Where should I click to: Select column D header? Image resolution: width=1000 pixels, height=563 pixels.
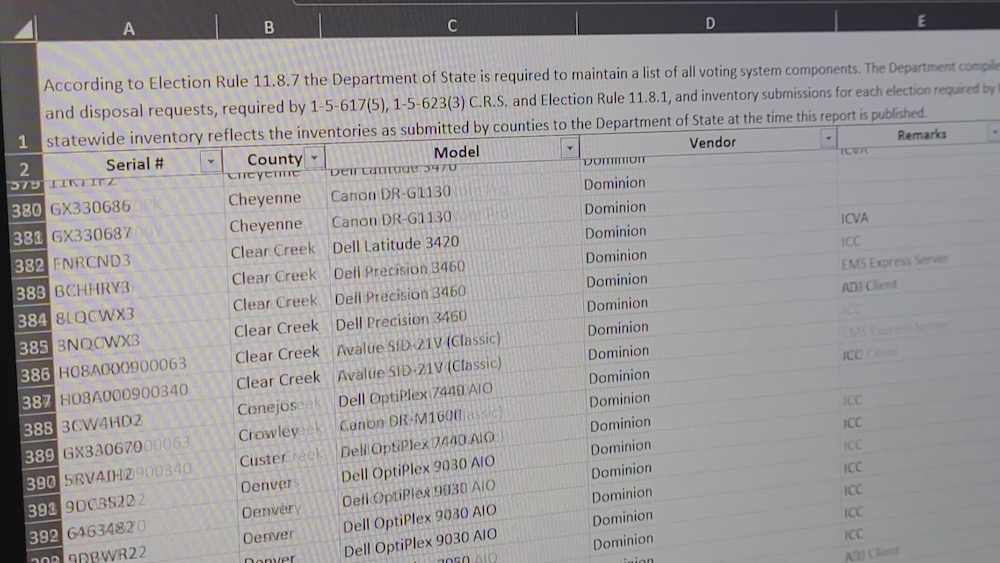(710, 23)
